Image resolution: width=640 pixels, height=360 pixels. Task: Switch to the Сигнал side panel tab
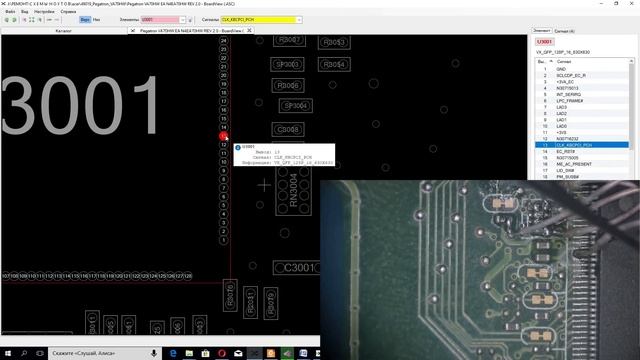point(564,31)
